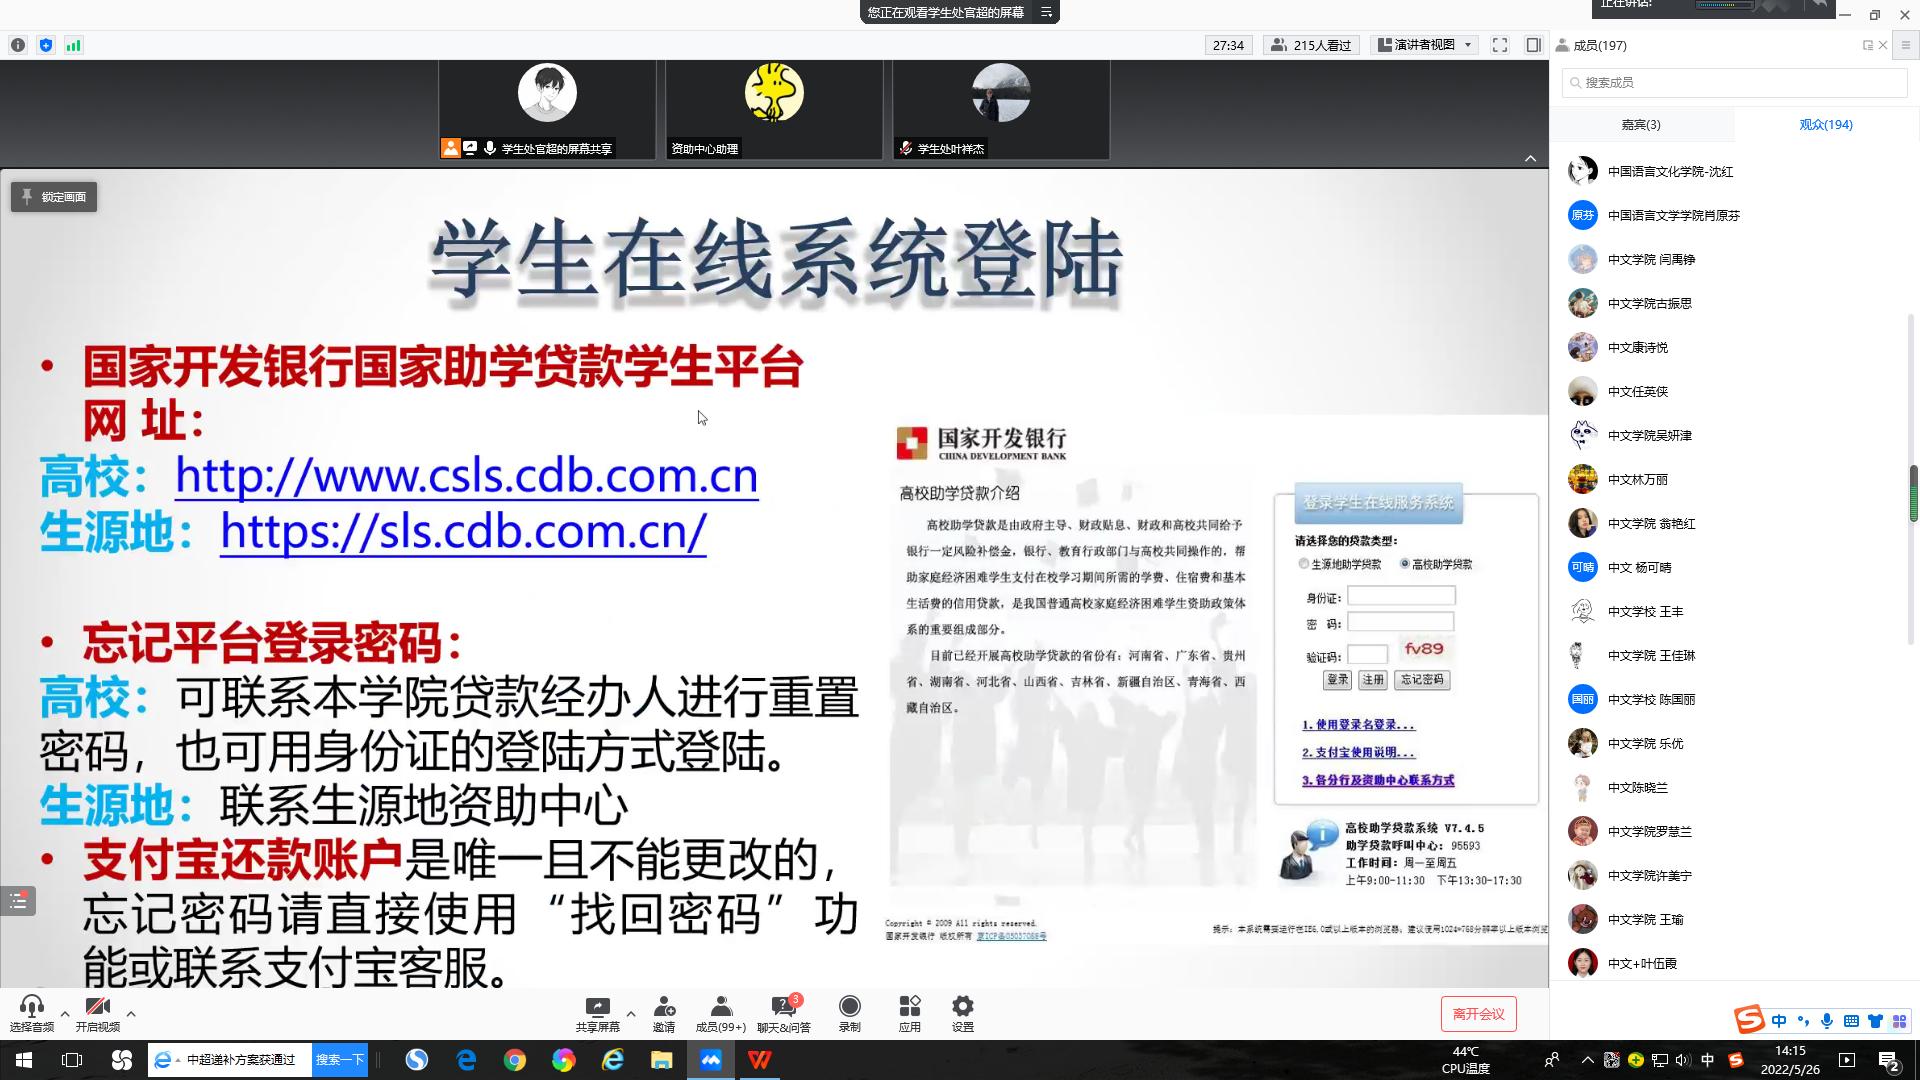Click the 离开会议 leave meeting button
Screen dimensions: 1920x1080
pyautogui.click(x=1478, y=1014)
